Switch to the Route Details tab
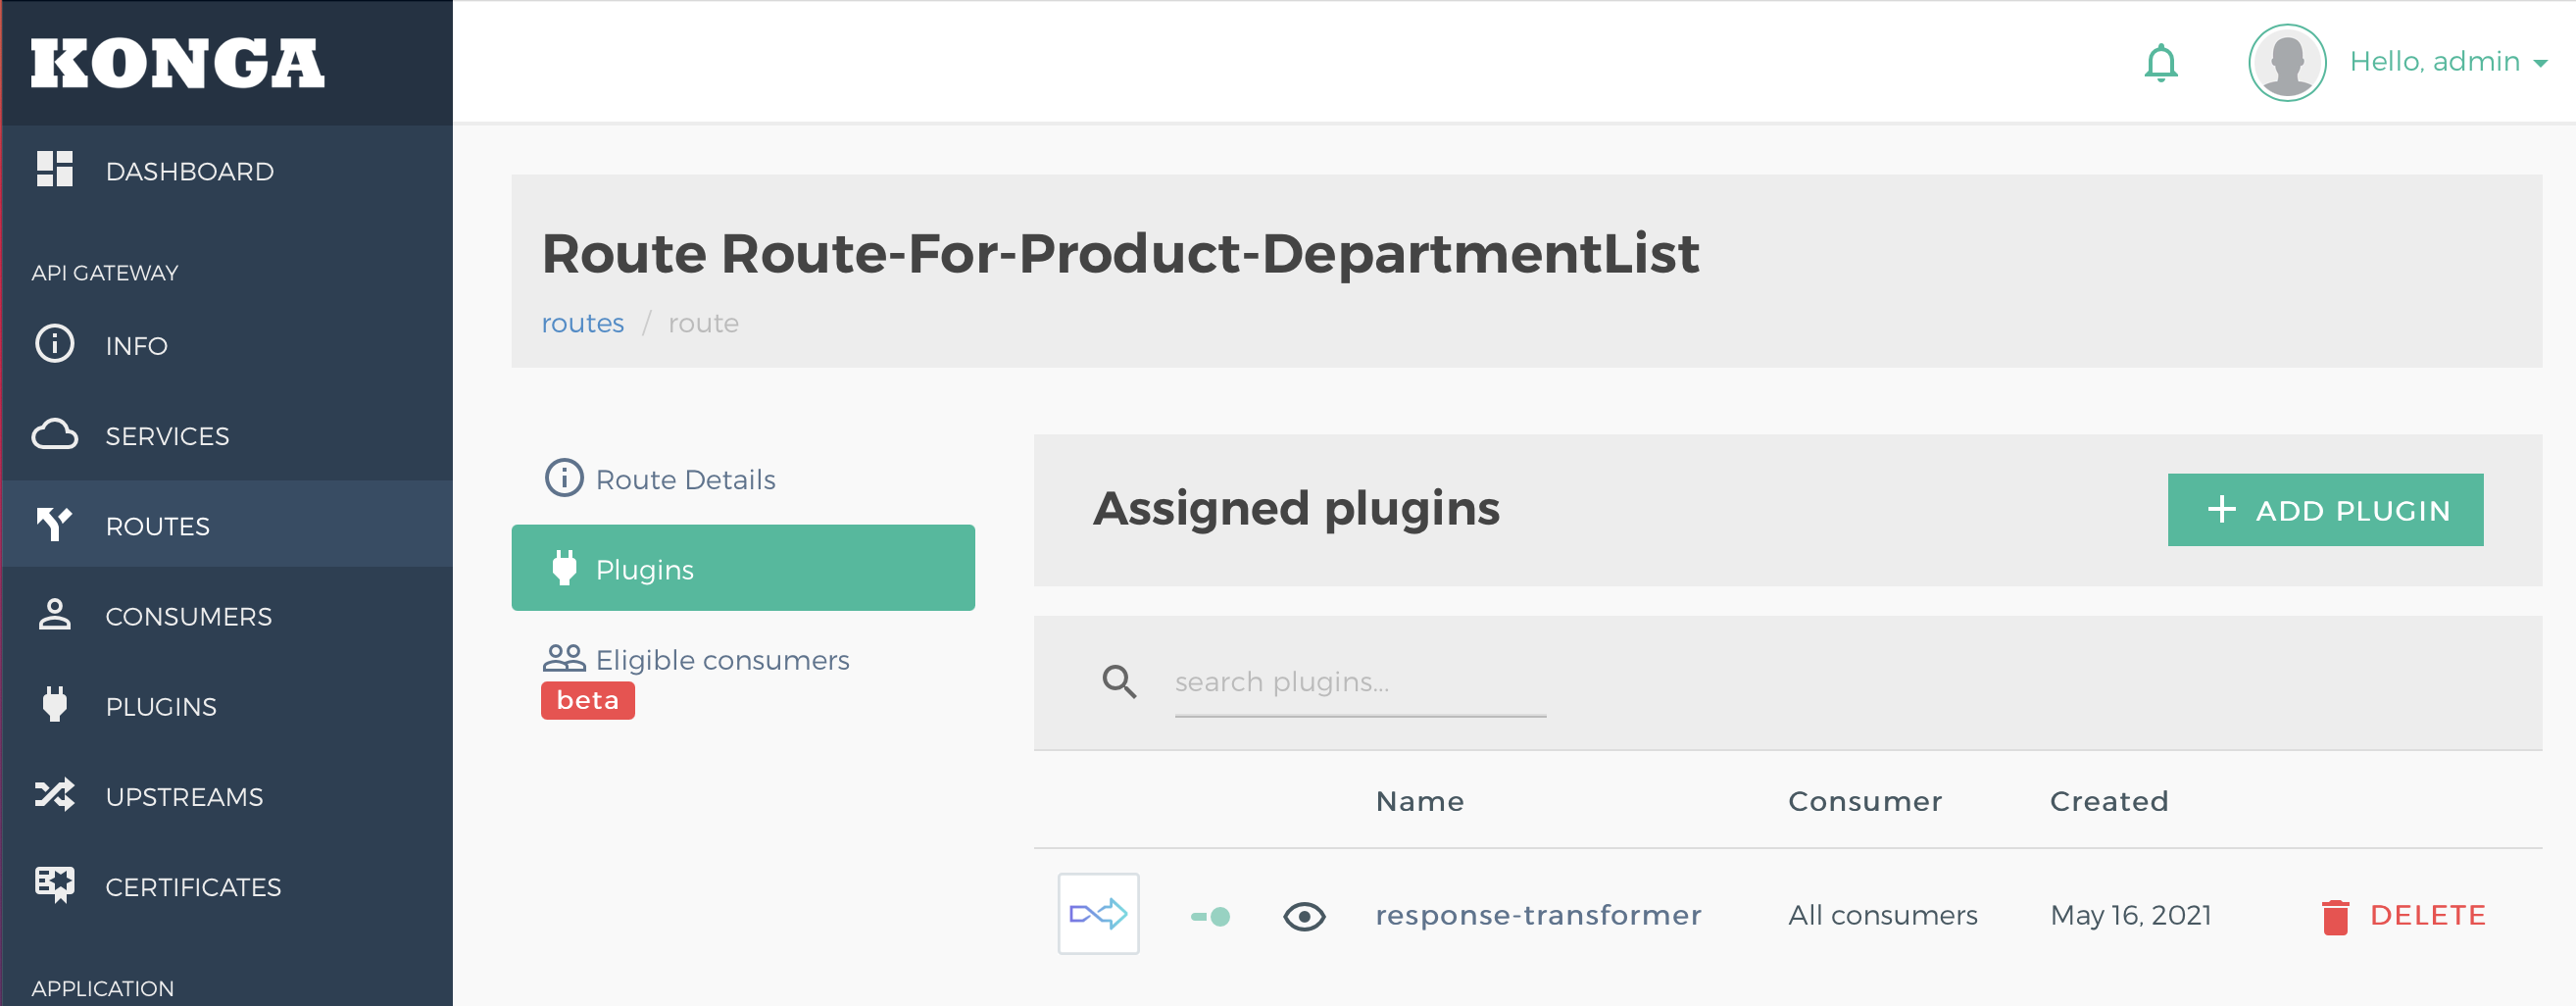This screenshot has width=2576, height=1006. [x=685, y=478]
